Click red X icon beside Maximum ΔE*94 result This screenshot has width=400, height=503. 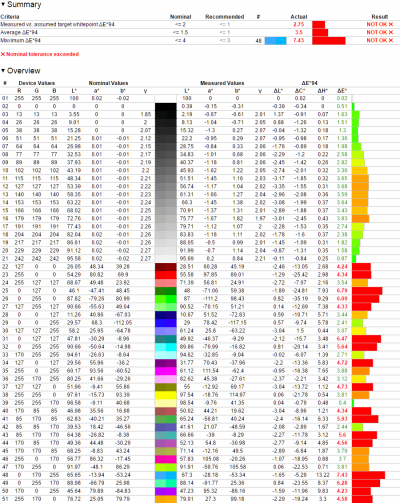(391, 40)
